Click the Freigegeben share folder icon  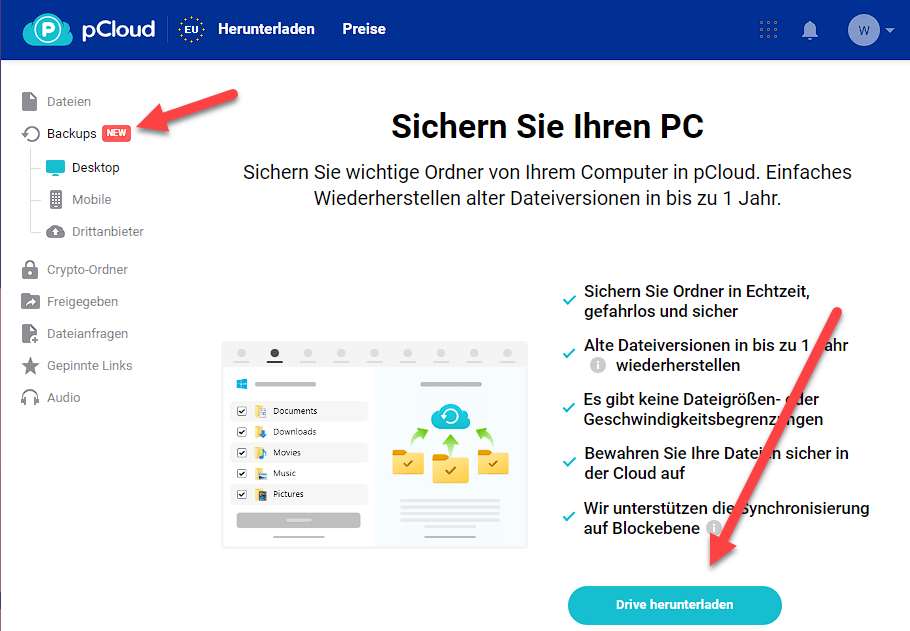click(30, 301)
